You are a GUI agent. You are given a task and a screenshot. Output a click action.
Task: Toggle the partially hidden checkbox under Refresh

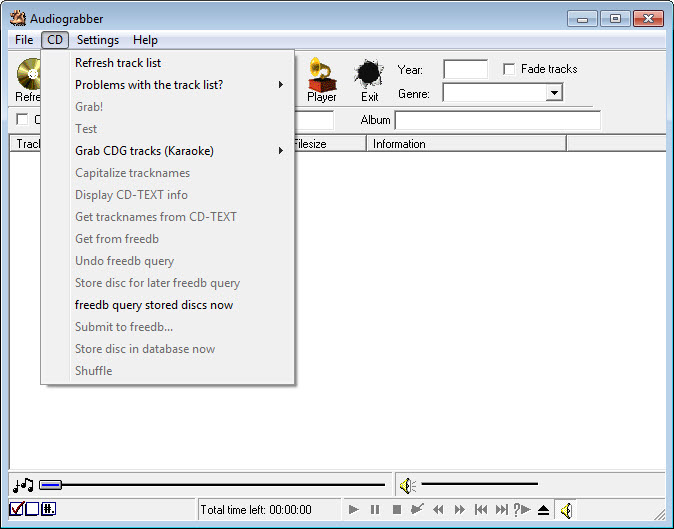(x=22, y=119)
